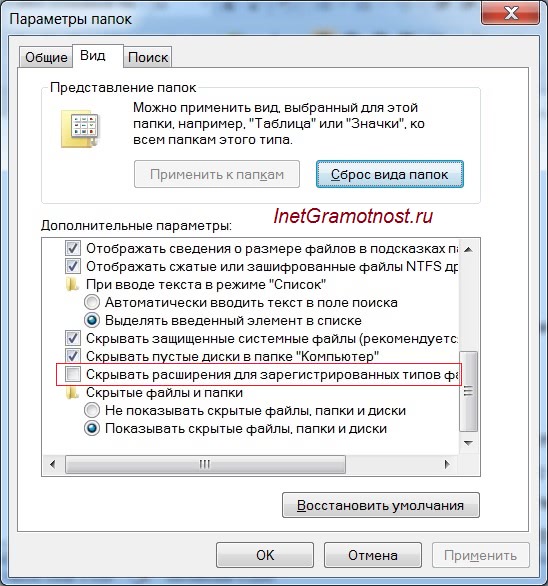
Task: Uncheck Скрывать пустые диски в папке Компьютер
Action: [x=73, y=356]
